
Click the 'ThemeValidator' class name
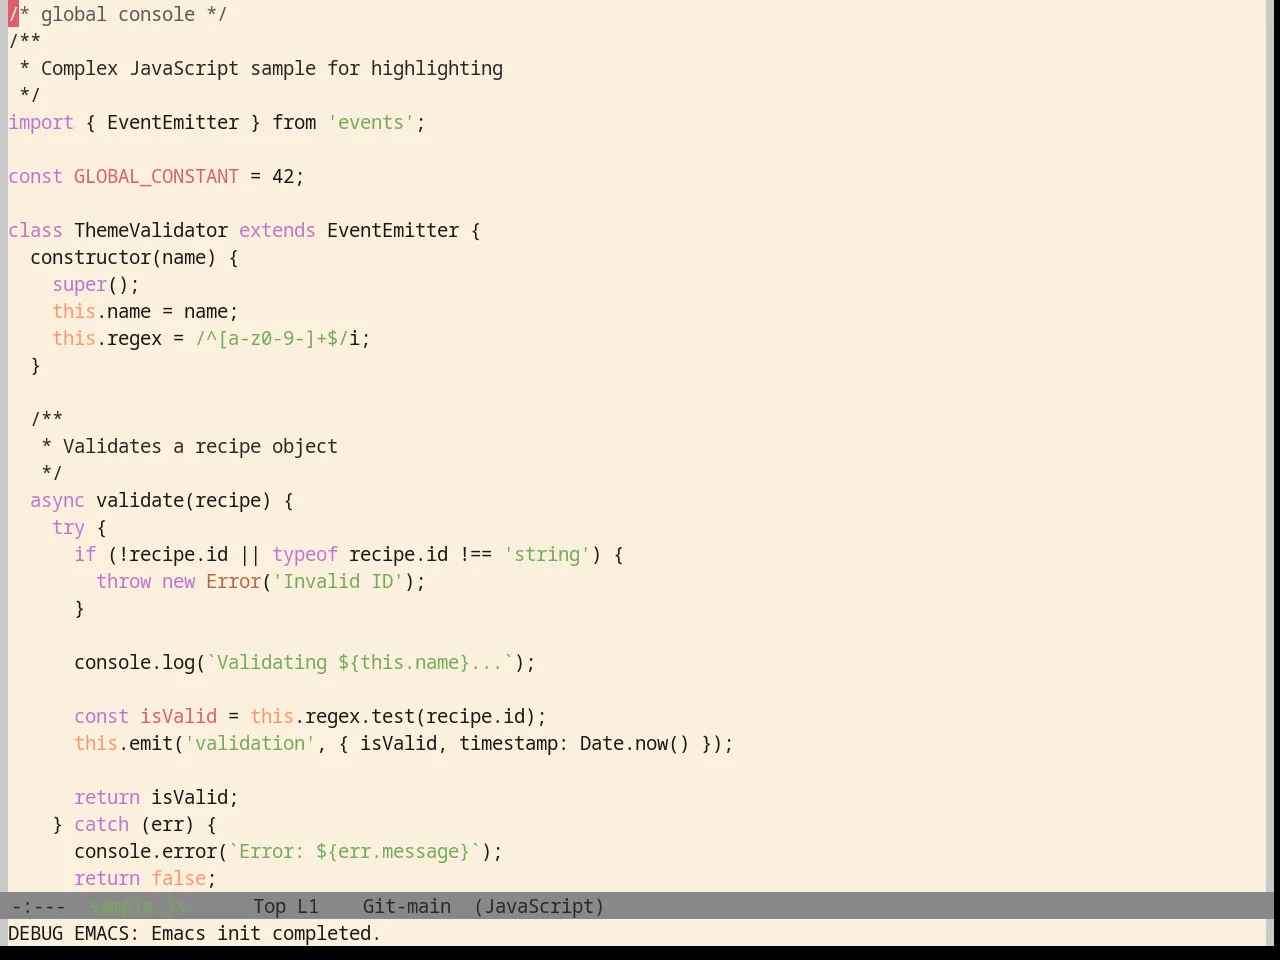[x=151, y=231]
